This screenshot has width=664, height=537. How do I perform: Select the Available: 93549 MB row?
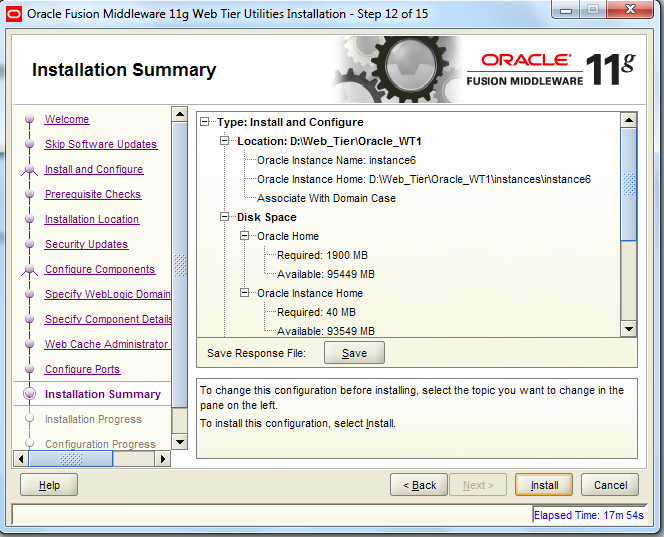[326, 331]
